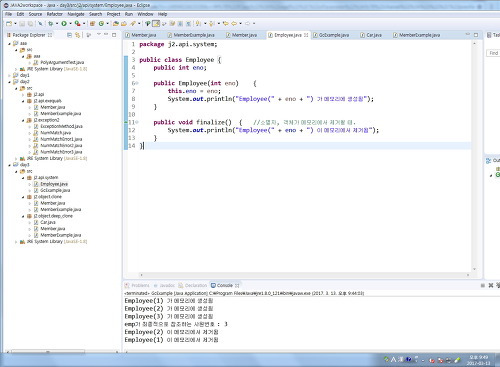
Task: Click the Save toolbar icon
Action: [22, 24]
